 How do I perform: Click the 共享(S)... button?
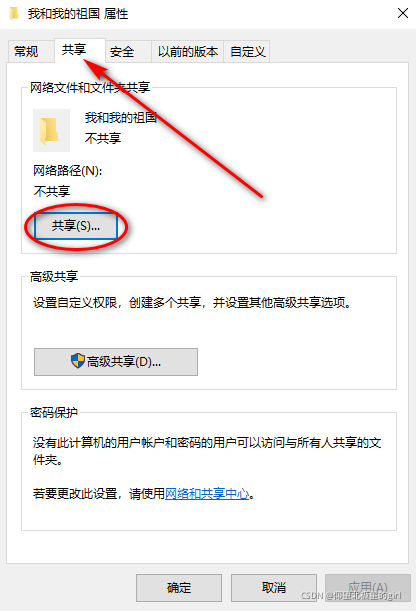click(x=76, y=226)
